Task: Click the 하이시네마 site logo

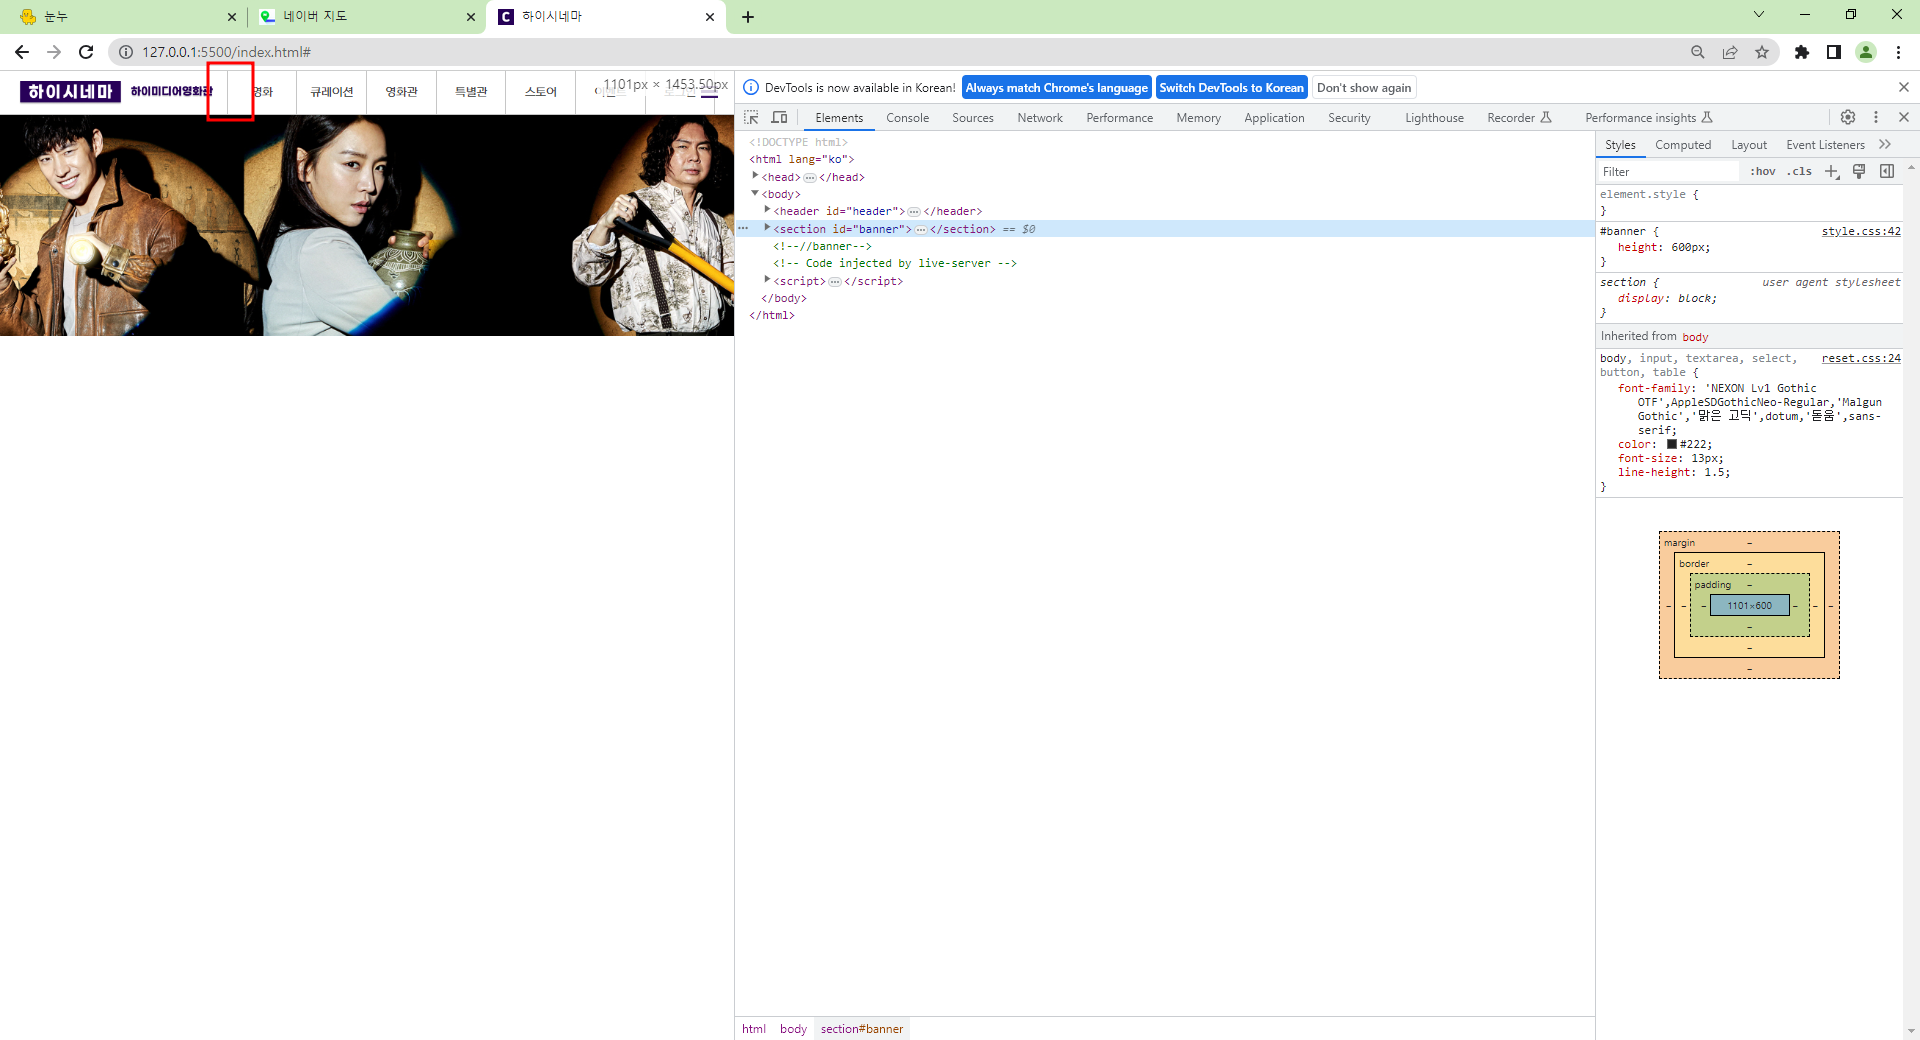Action: click(70, 92)
